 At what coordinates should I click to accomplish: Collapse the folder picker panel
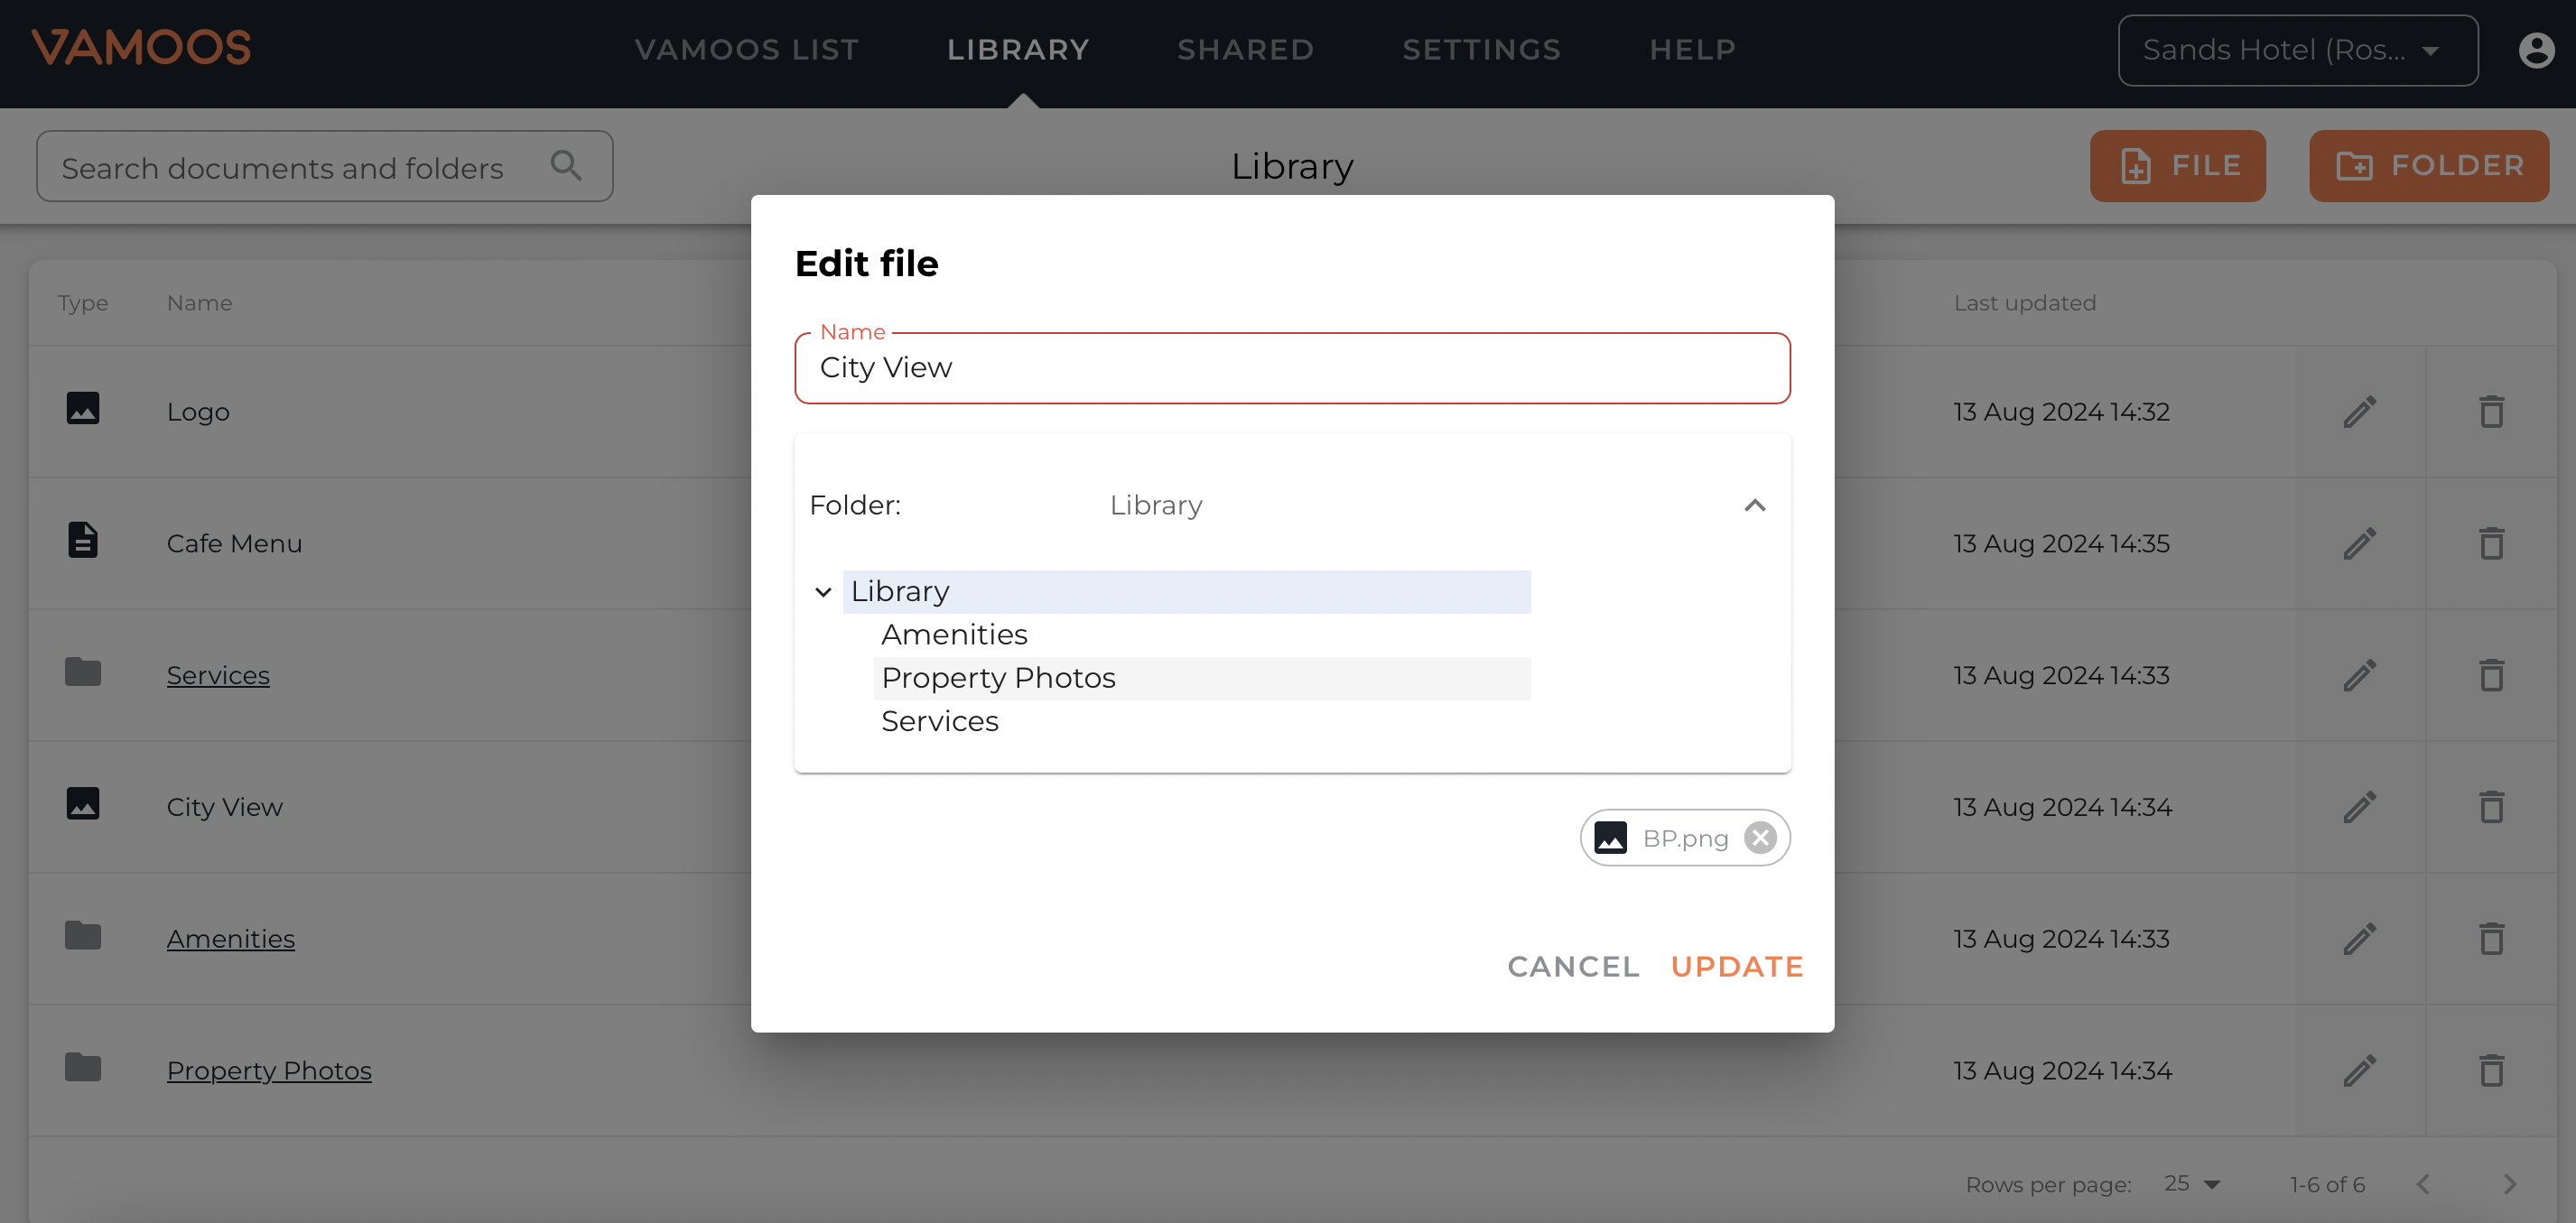[1754, 506]
